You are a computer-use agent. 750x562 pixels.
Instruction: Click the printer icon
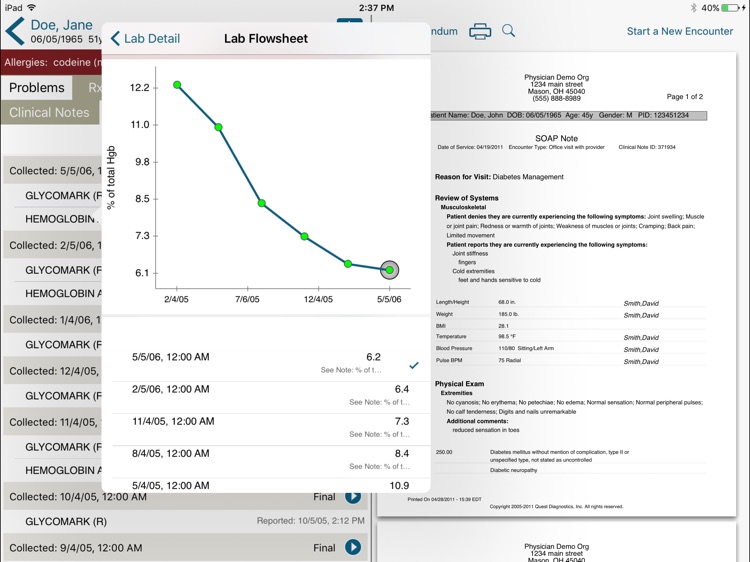(x=480, y=31)
